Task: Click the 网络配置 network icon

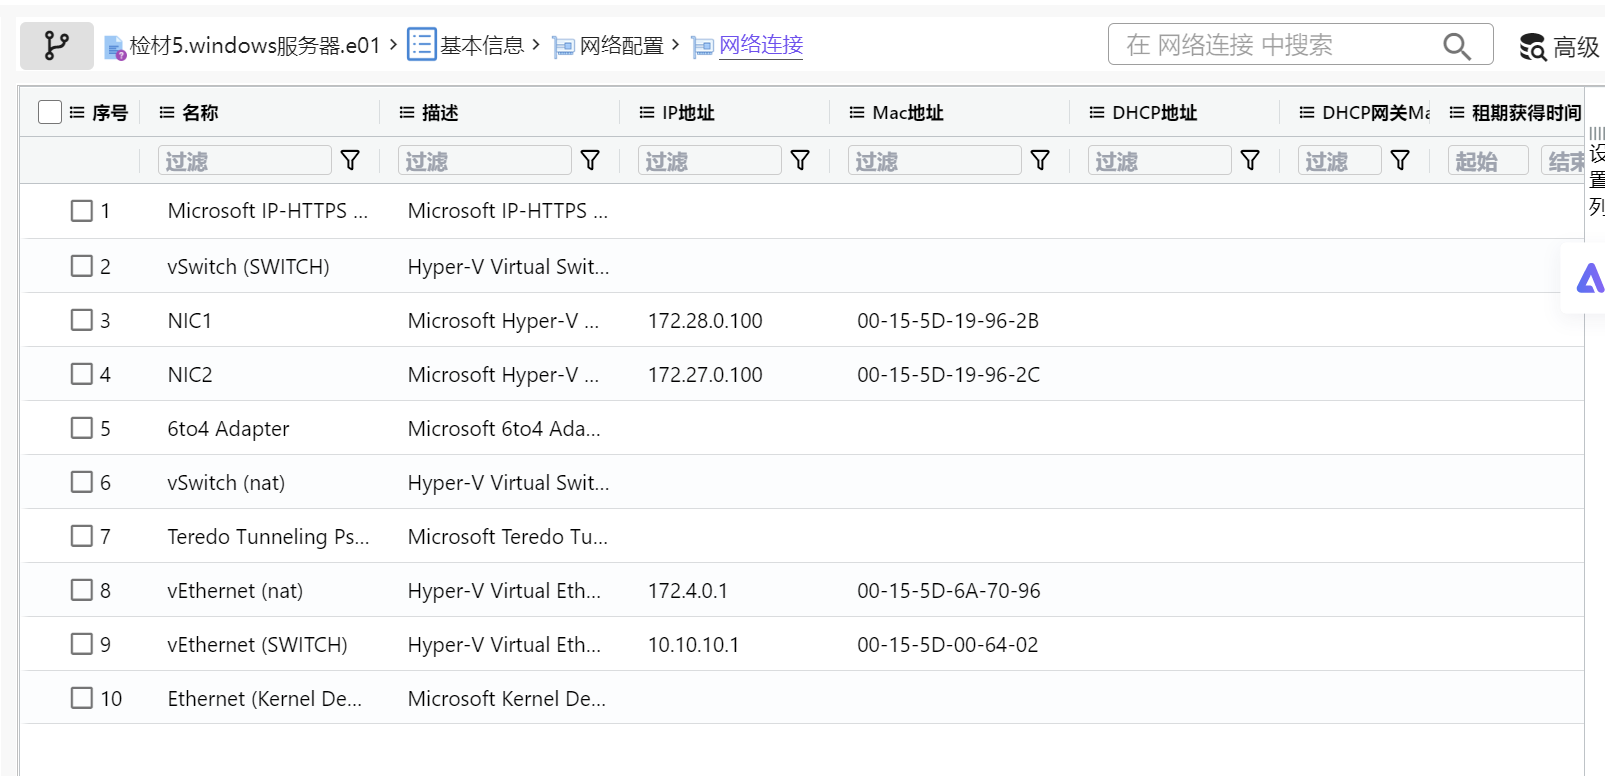Action: tap(563, 47)
